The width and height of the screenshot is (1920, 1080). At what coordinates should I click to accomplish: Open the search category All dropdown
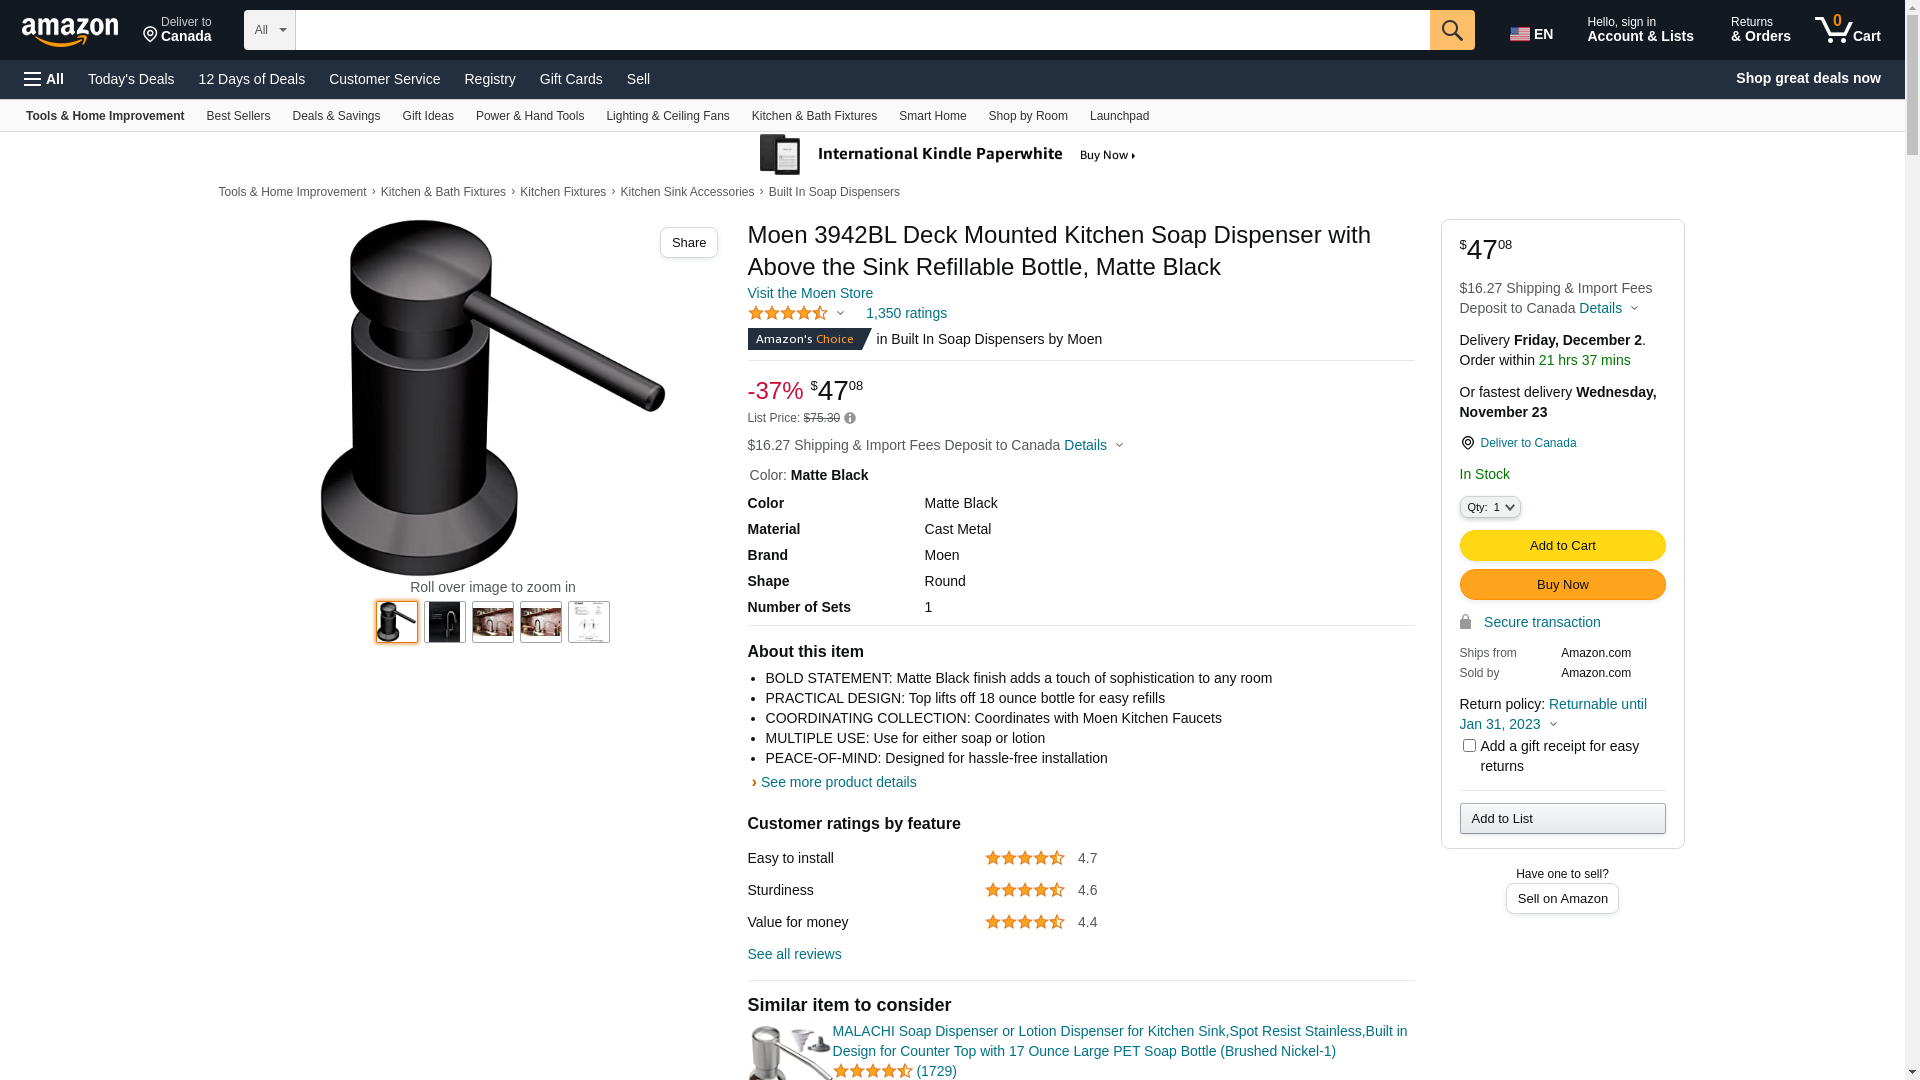point(270,30)
